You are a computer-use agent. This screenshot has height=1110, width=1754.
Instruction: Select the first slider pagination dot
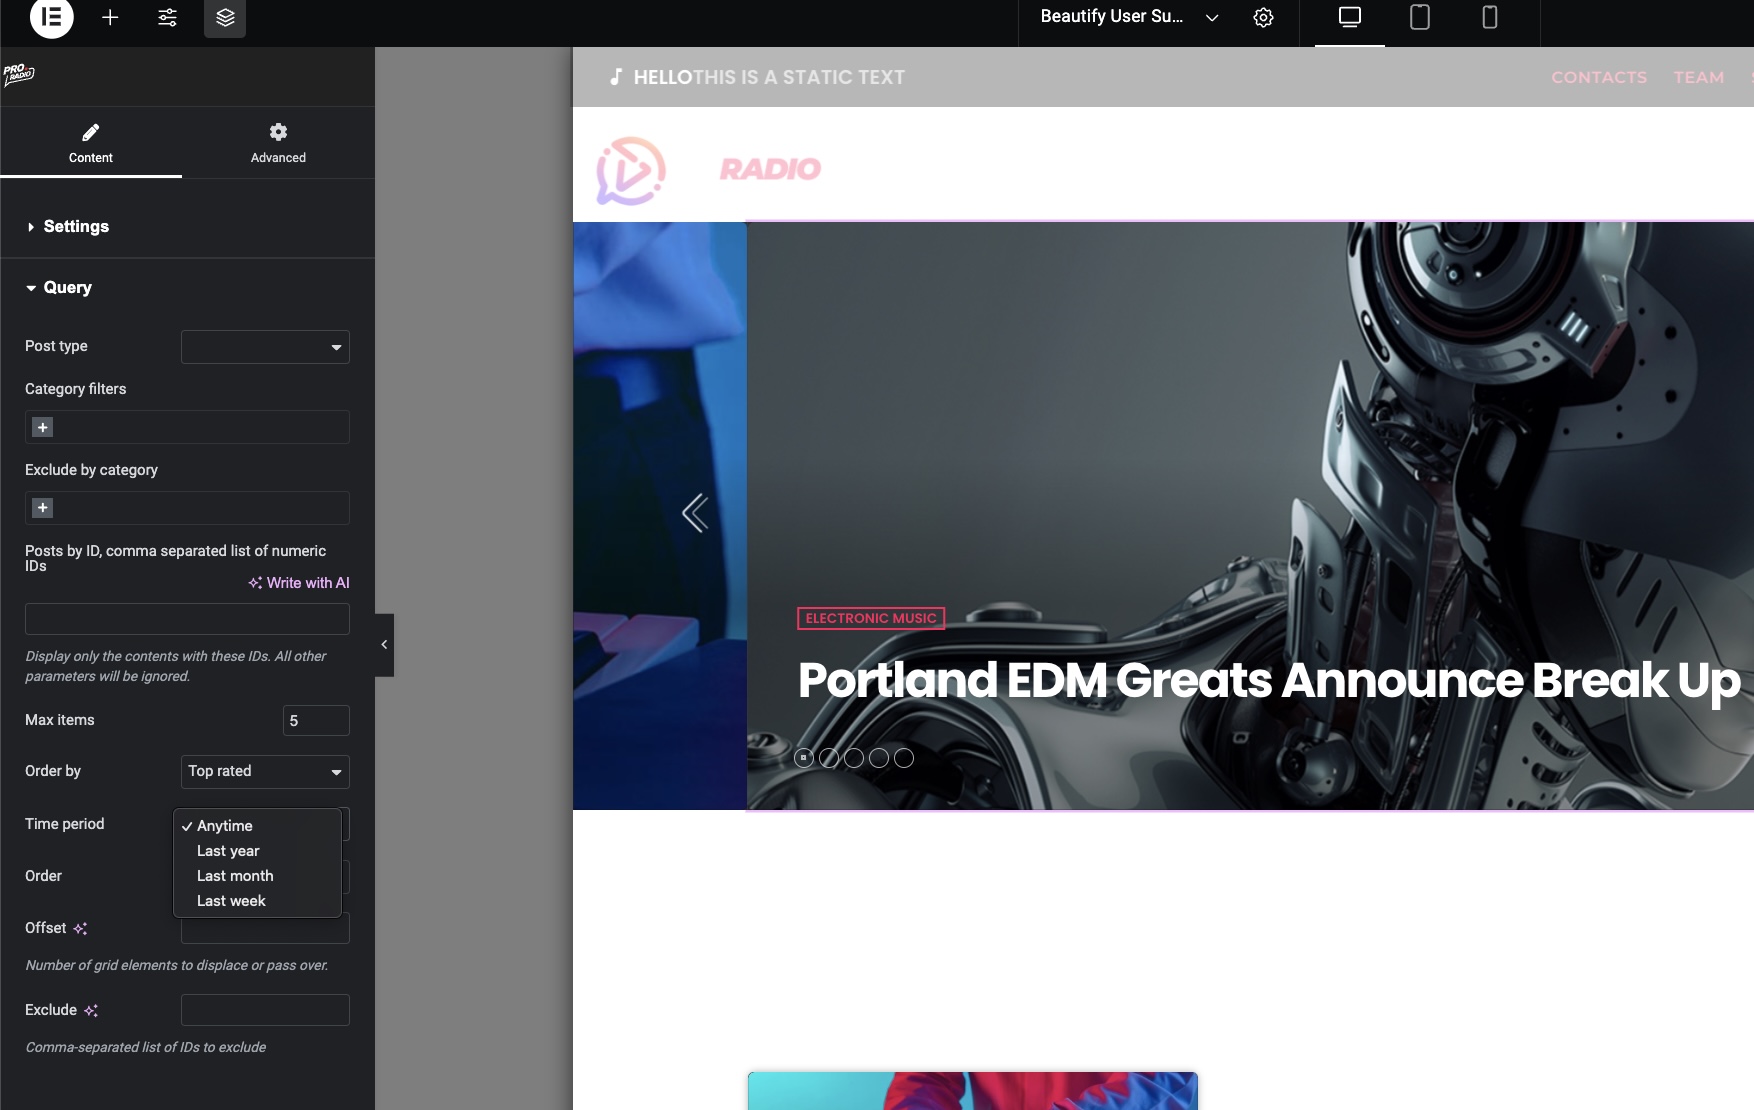(804, 758)
